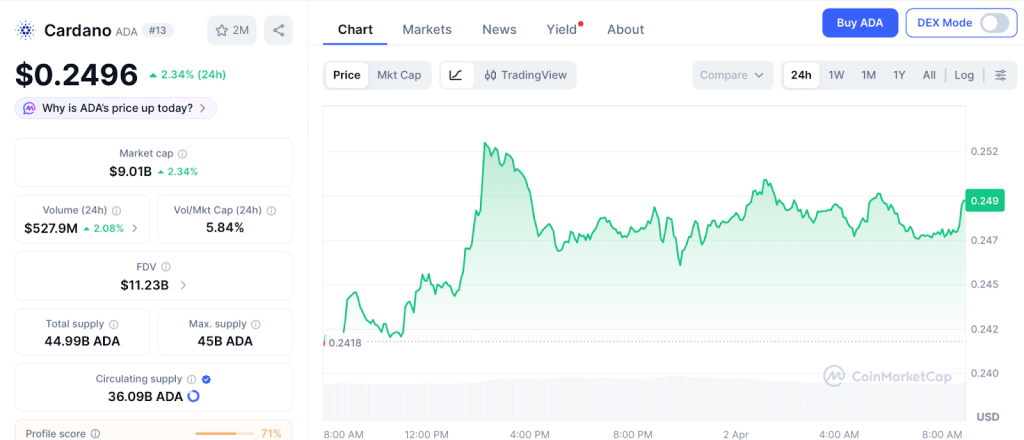Click the FDV info icon
The height and width of the screenshot is (440, 1024).
coord(166,267)
